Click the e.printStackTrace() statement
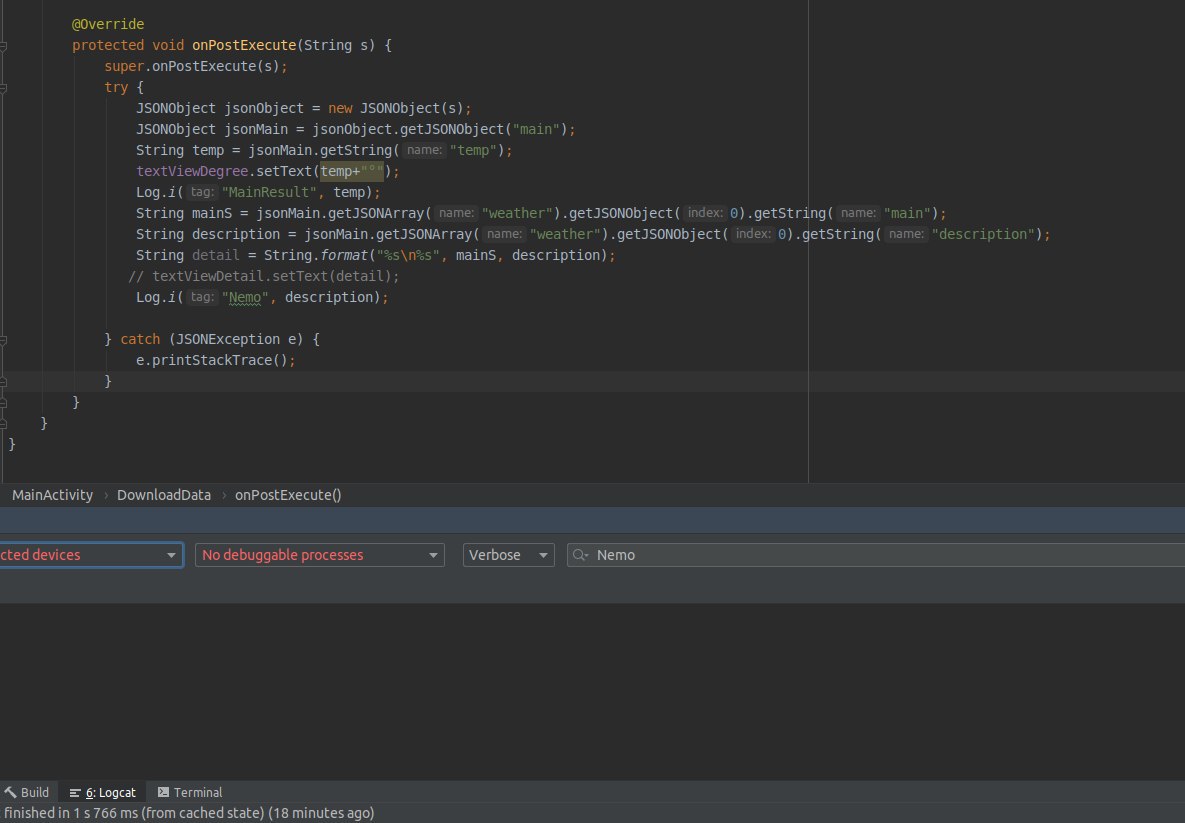 pos(216,360)
